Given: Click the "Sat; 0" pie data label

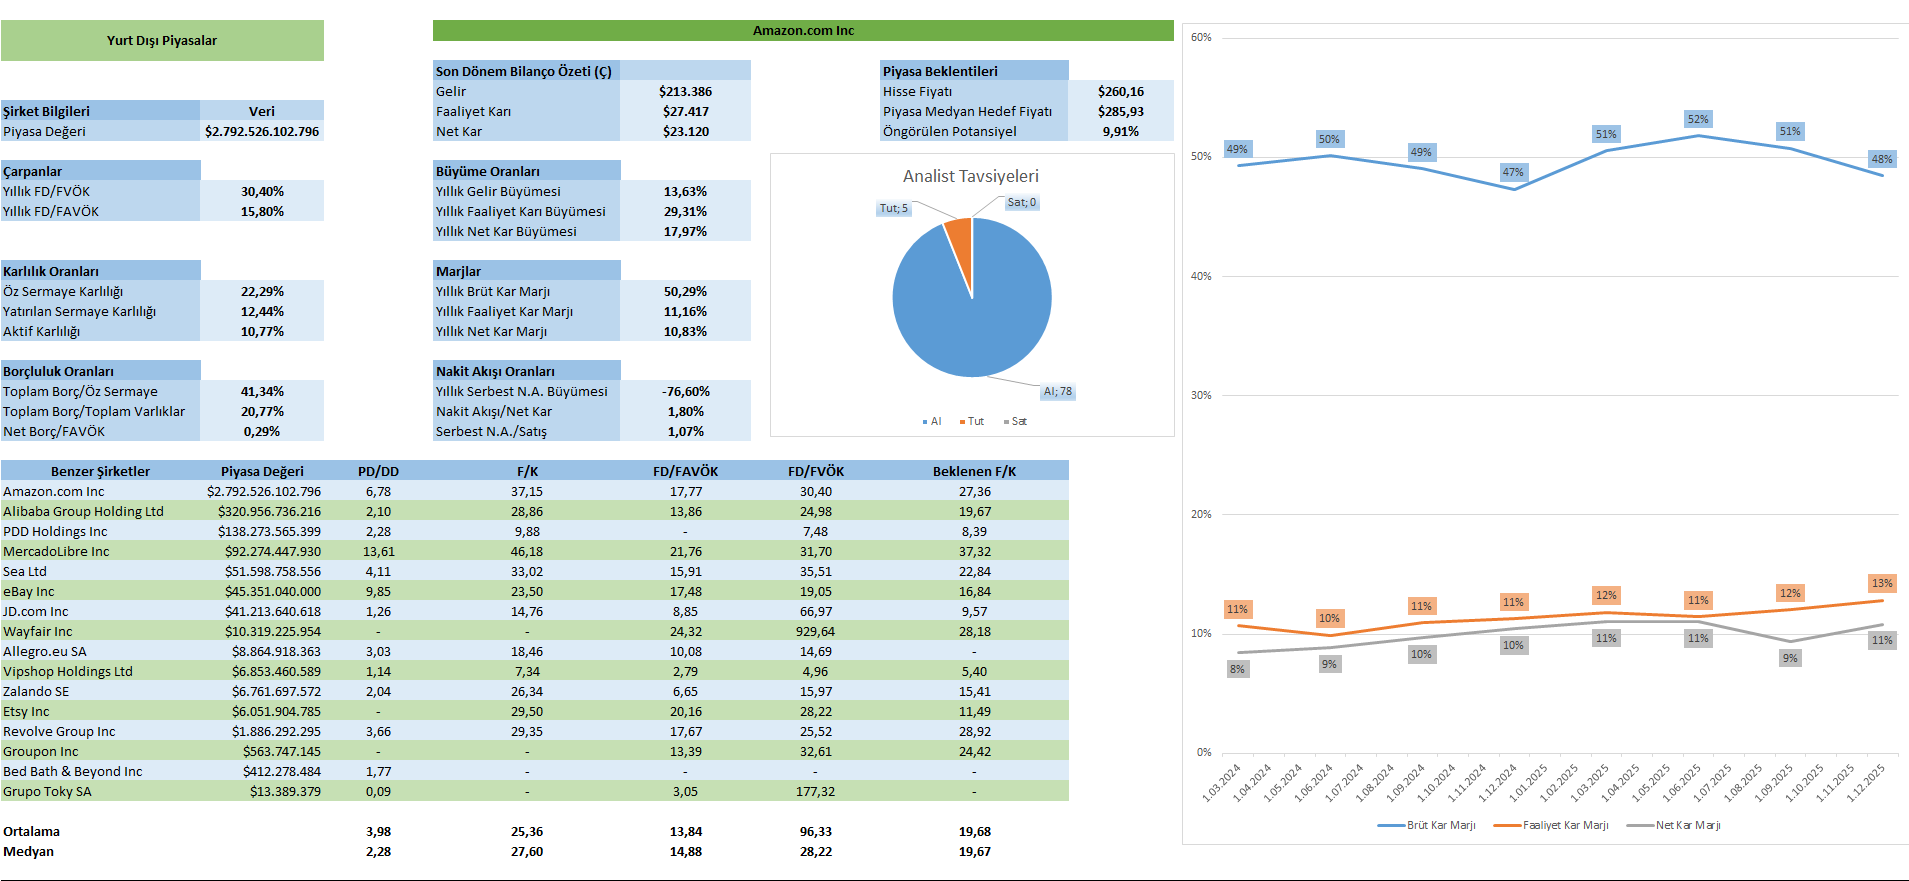Looking at the screenshot, I should click(1021, 202).
